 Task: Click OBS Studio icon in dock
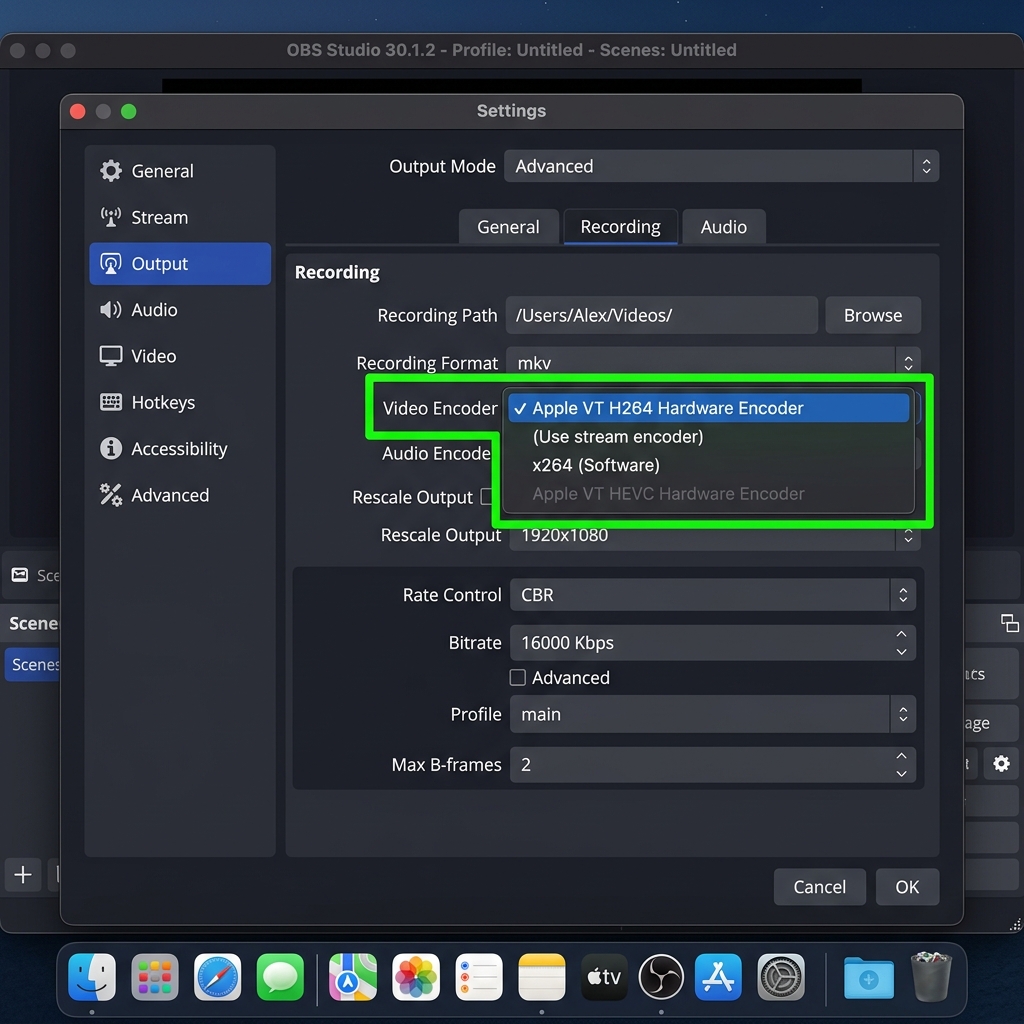click(x=661, y=977)
